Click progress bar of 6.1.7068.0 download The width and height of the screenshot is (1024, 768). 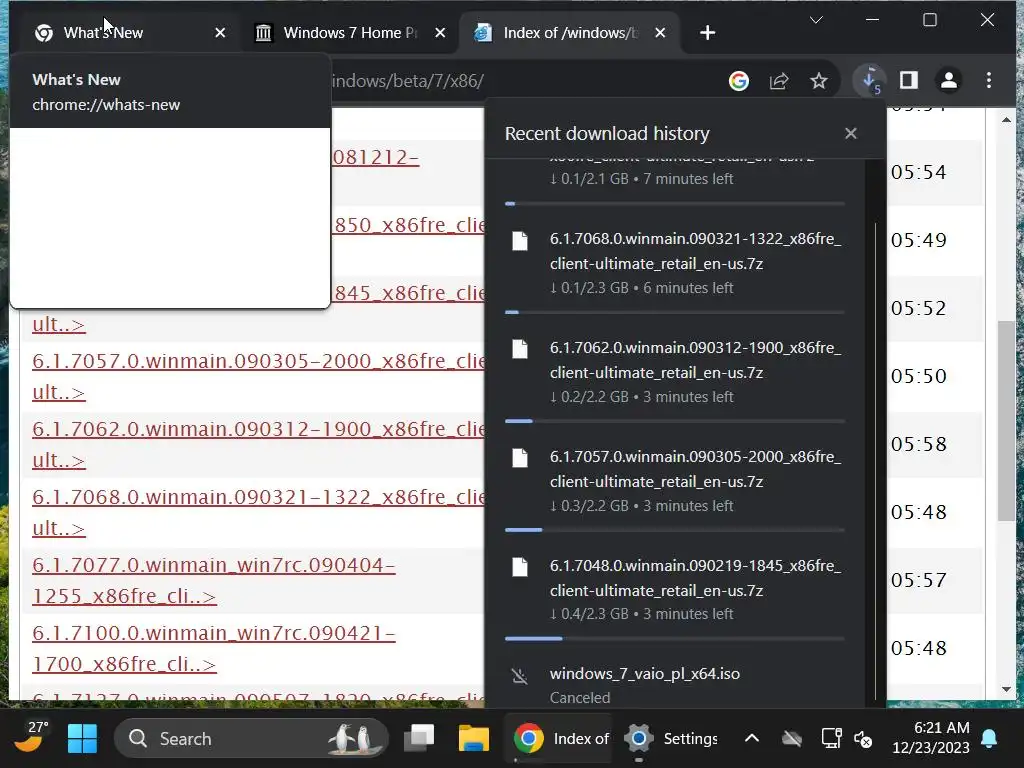coord(675,312)
